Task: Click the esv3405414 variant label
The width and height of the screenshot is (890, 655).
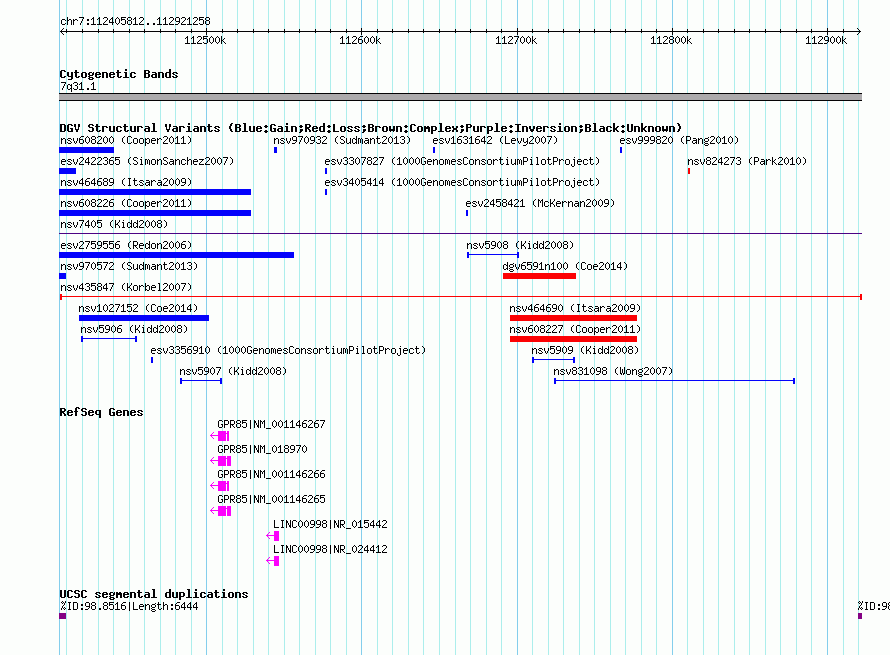Action: point(462,182)
